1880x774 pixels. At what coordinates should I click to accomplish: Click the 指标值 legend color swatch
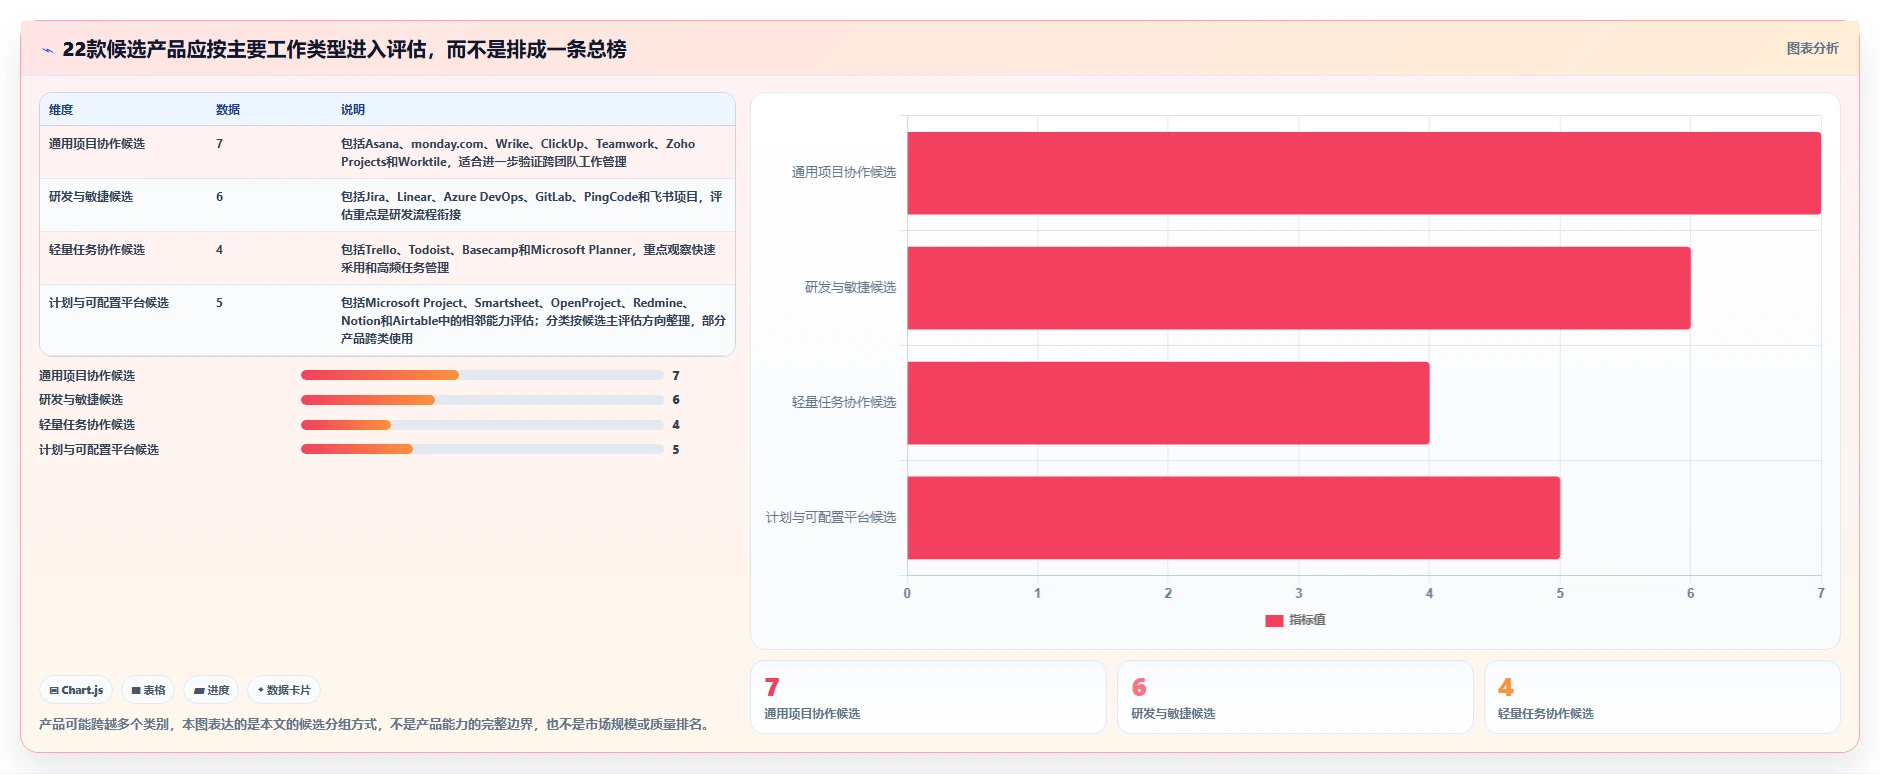coord(1274,620)
